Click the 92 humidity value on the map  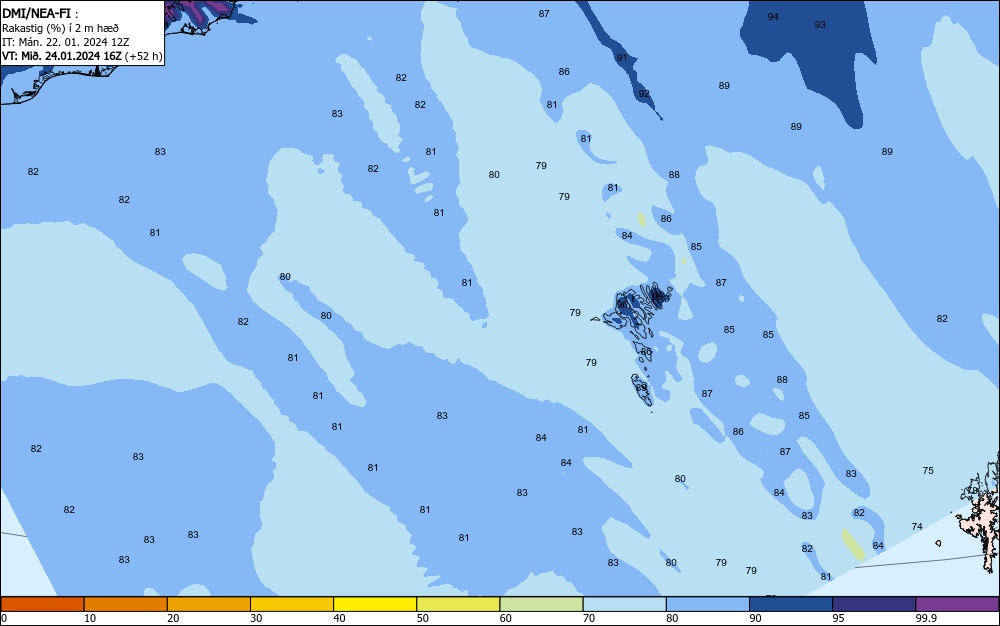(644, 94)
